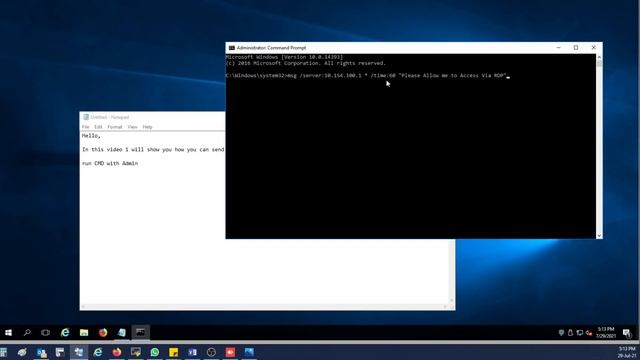Screen dimensions: 640x360
Task: Open the Notepad Edit menu
Action: pyautogui.click(x=98, y=127)
